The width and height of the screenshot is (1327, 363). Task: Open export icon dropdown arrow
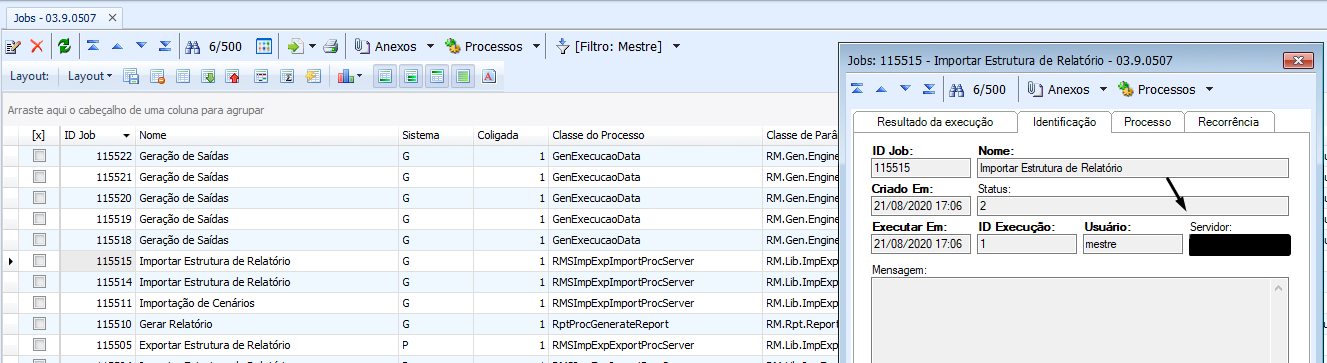coord(312,46)
